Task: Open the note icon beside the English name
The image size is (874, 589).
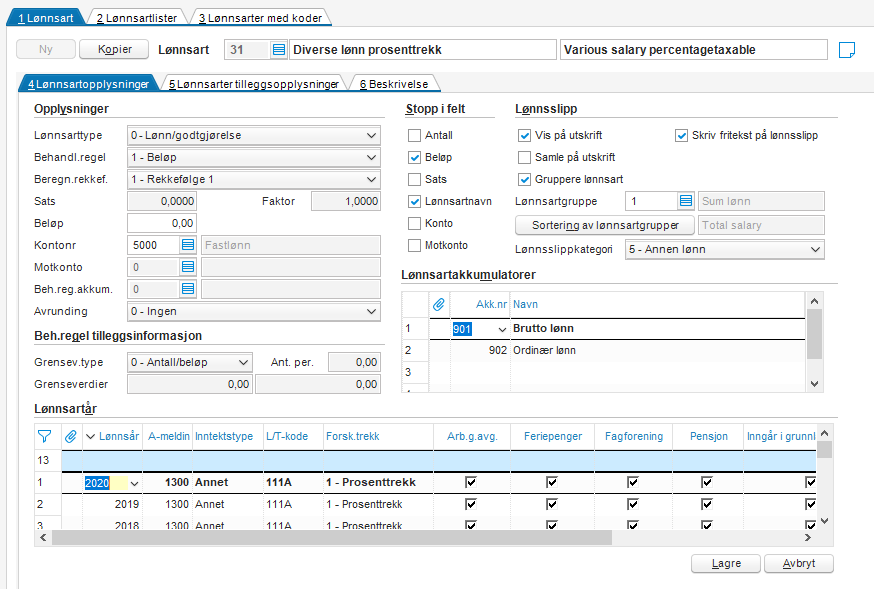Action: point(847,50)
